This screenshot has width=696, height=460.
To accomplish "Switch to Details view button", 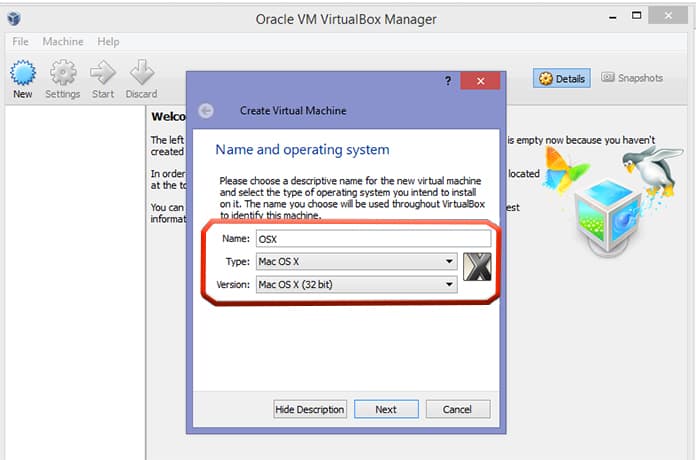I will (x=562, y=78).
